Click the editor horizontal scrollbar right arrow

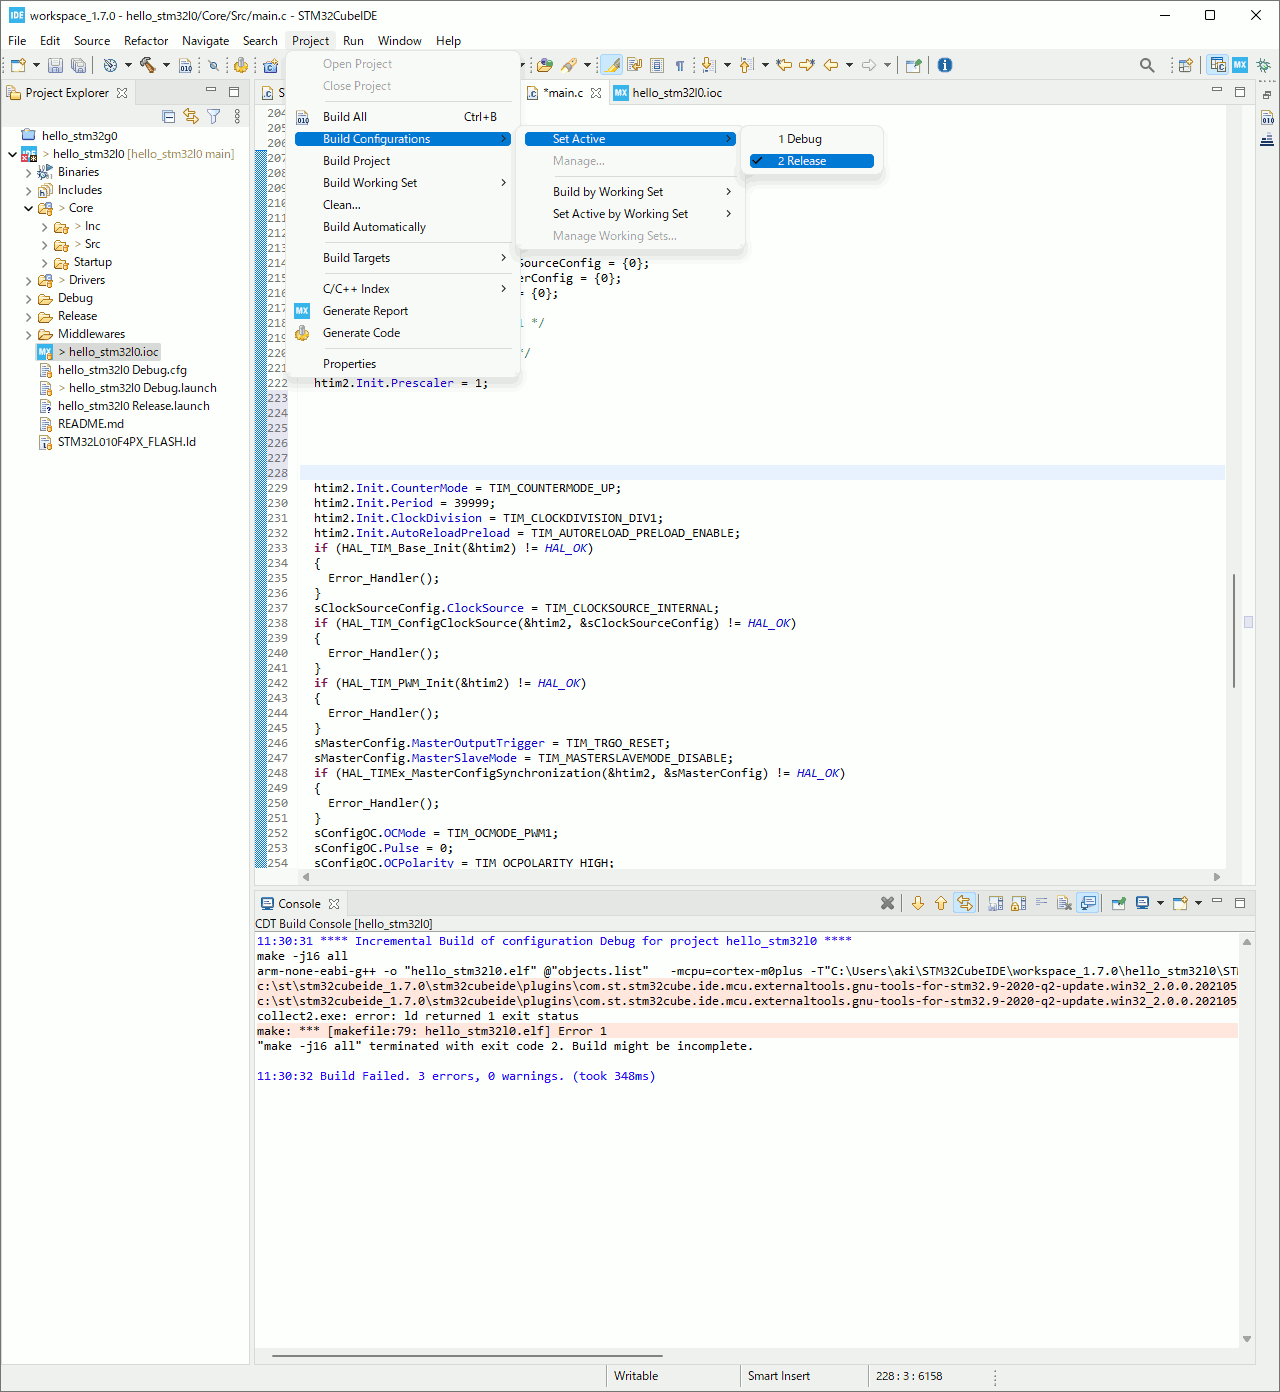pyautogui.click(x=1217, y=877)
